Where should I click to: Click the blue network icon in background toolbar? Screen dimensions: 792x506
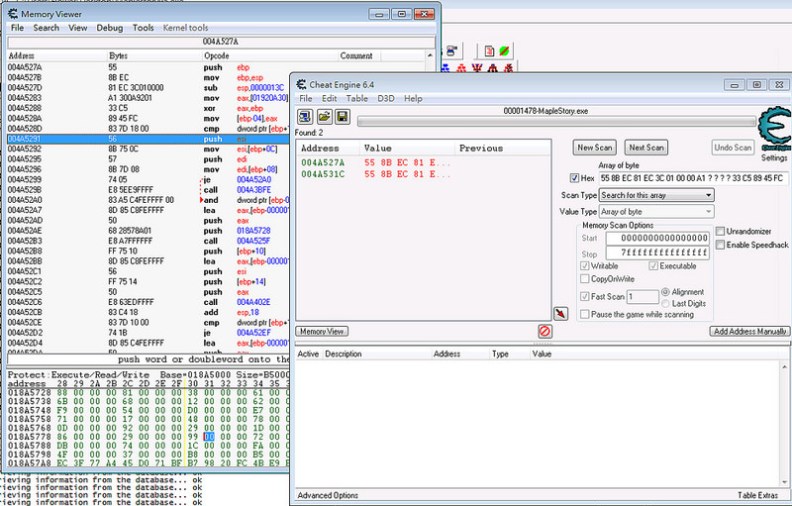(446, 68)
